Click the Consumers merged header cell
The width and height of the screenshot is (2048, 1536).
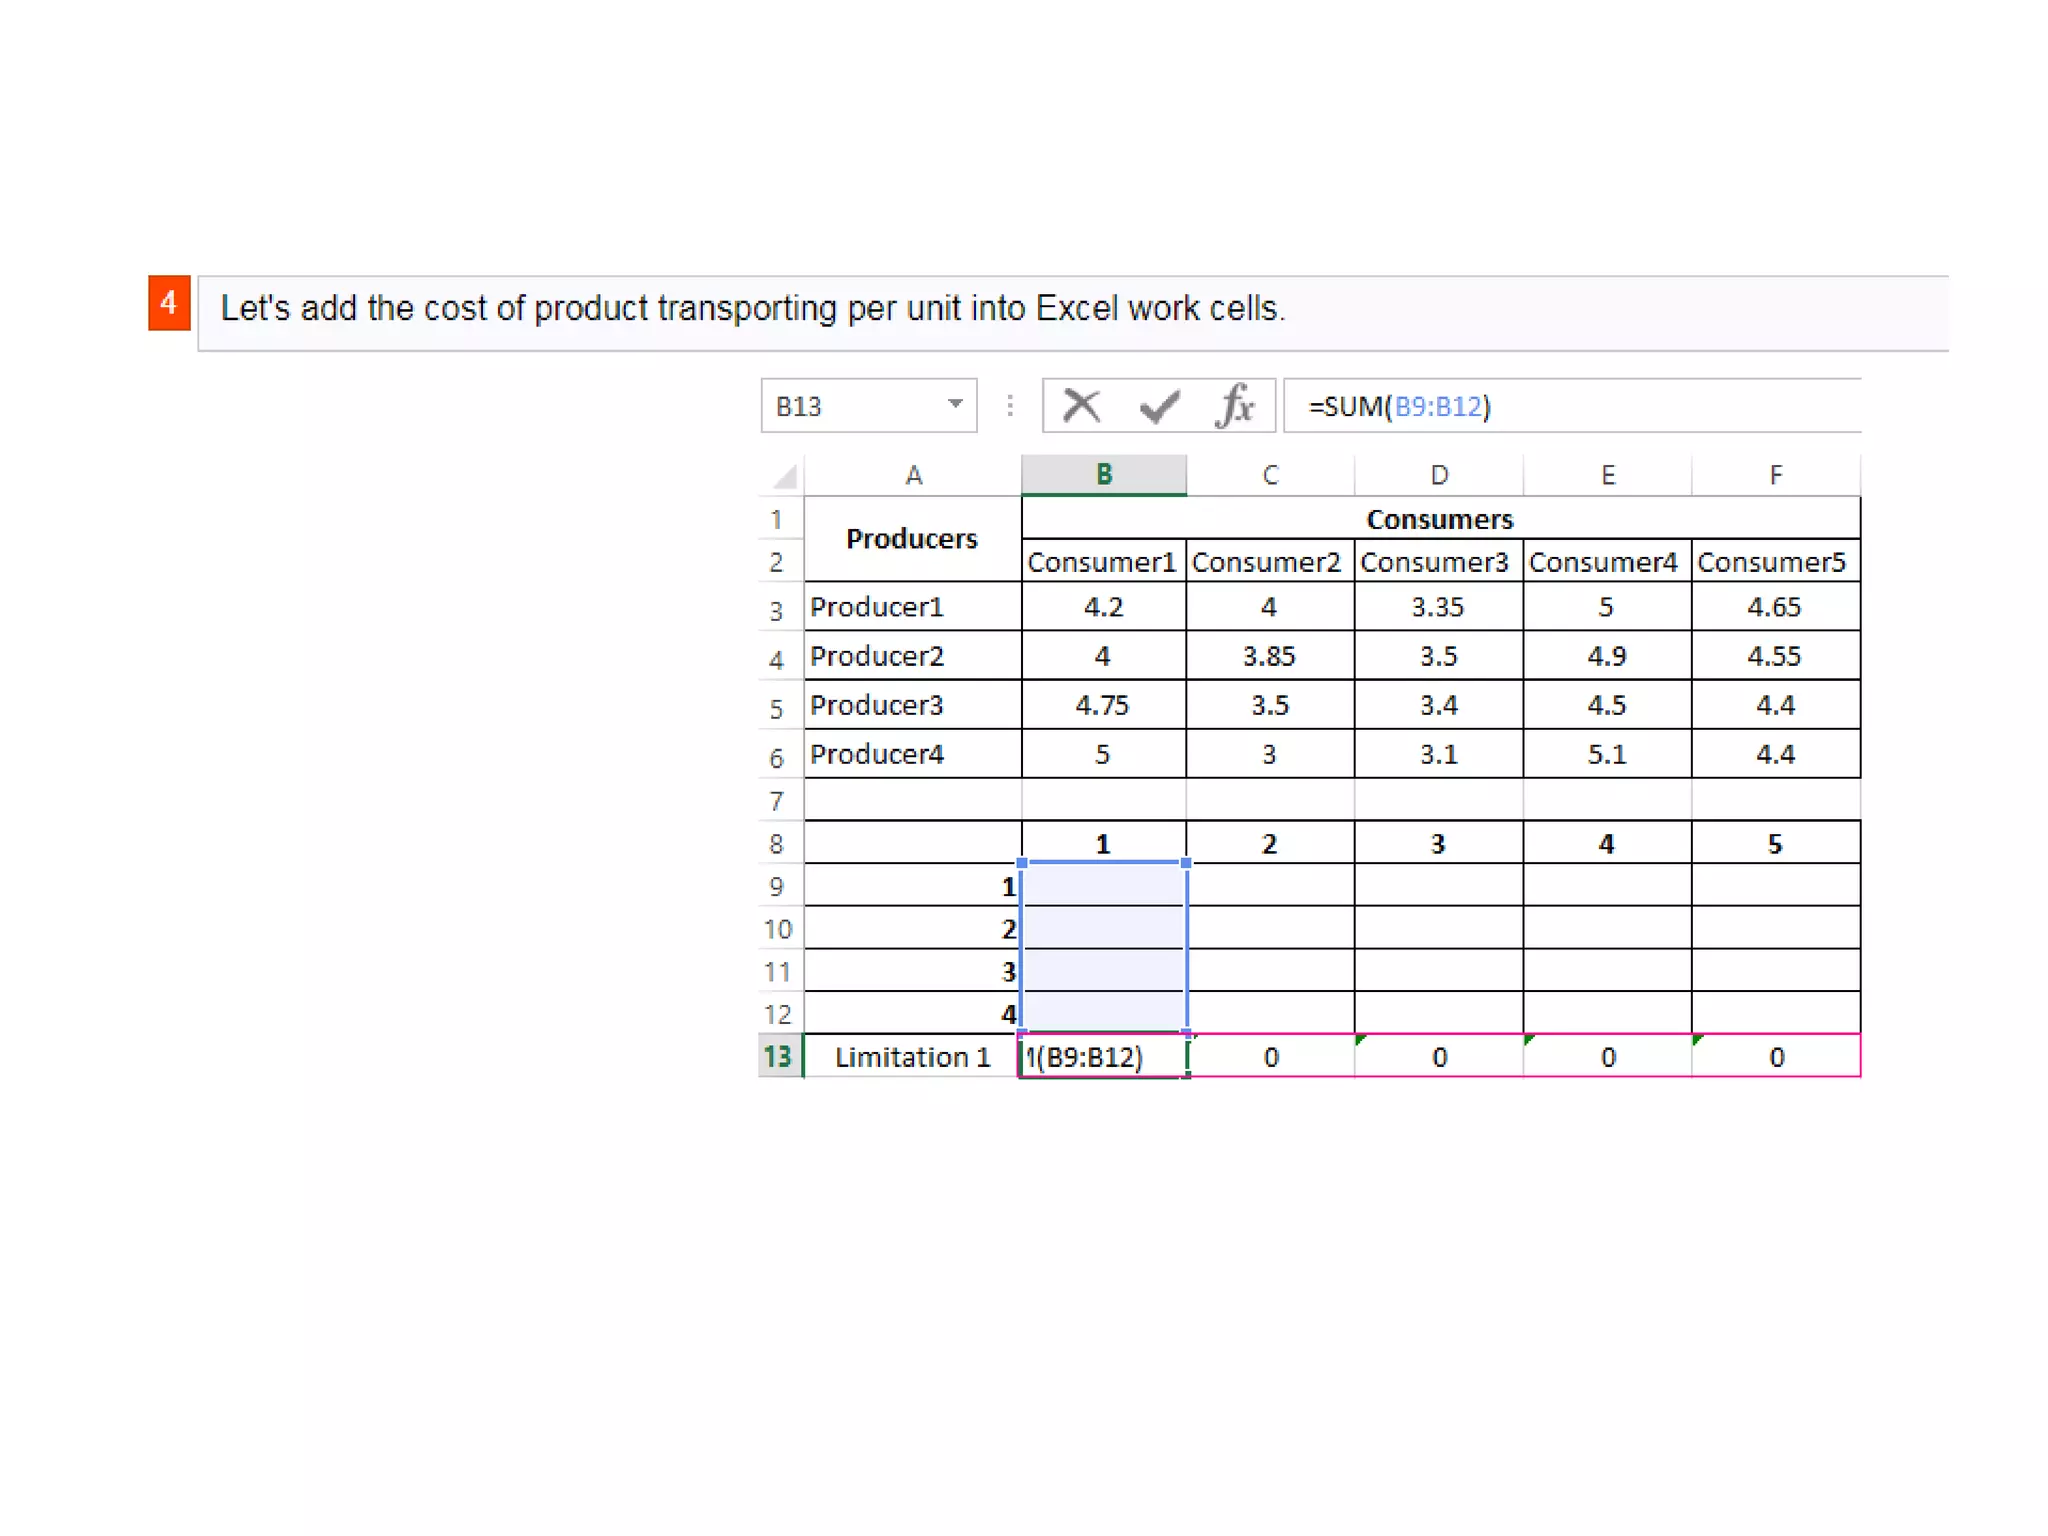(x=1440, y=519)
